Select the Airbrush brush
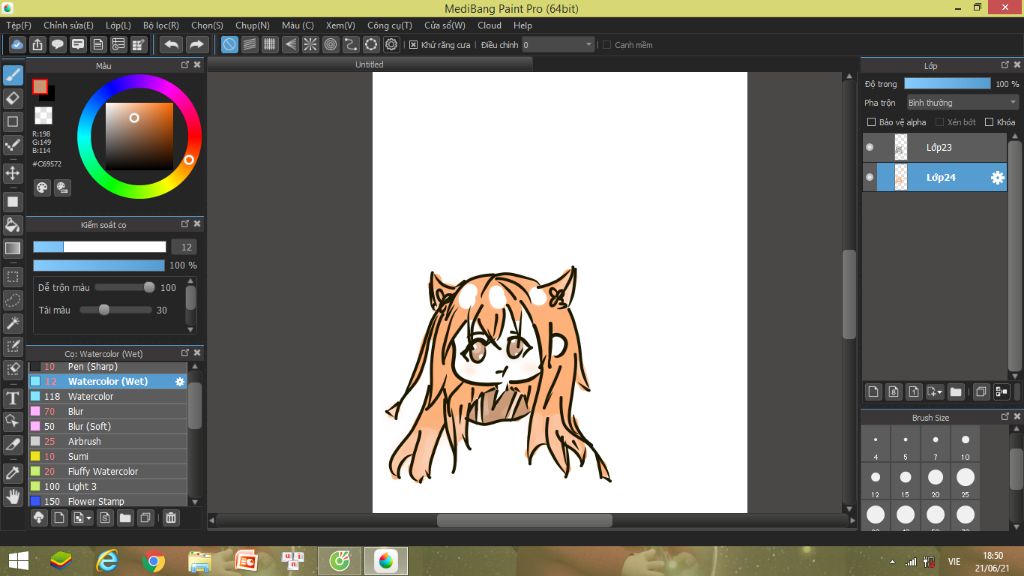1024x576 pixels. [x=108, y=441]
